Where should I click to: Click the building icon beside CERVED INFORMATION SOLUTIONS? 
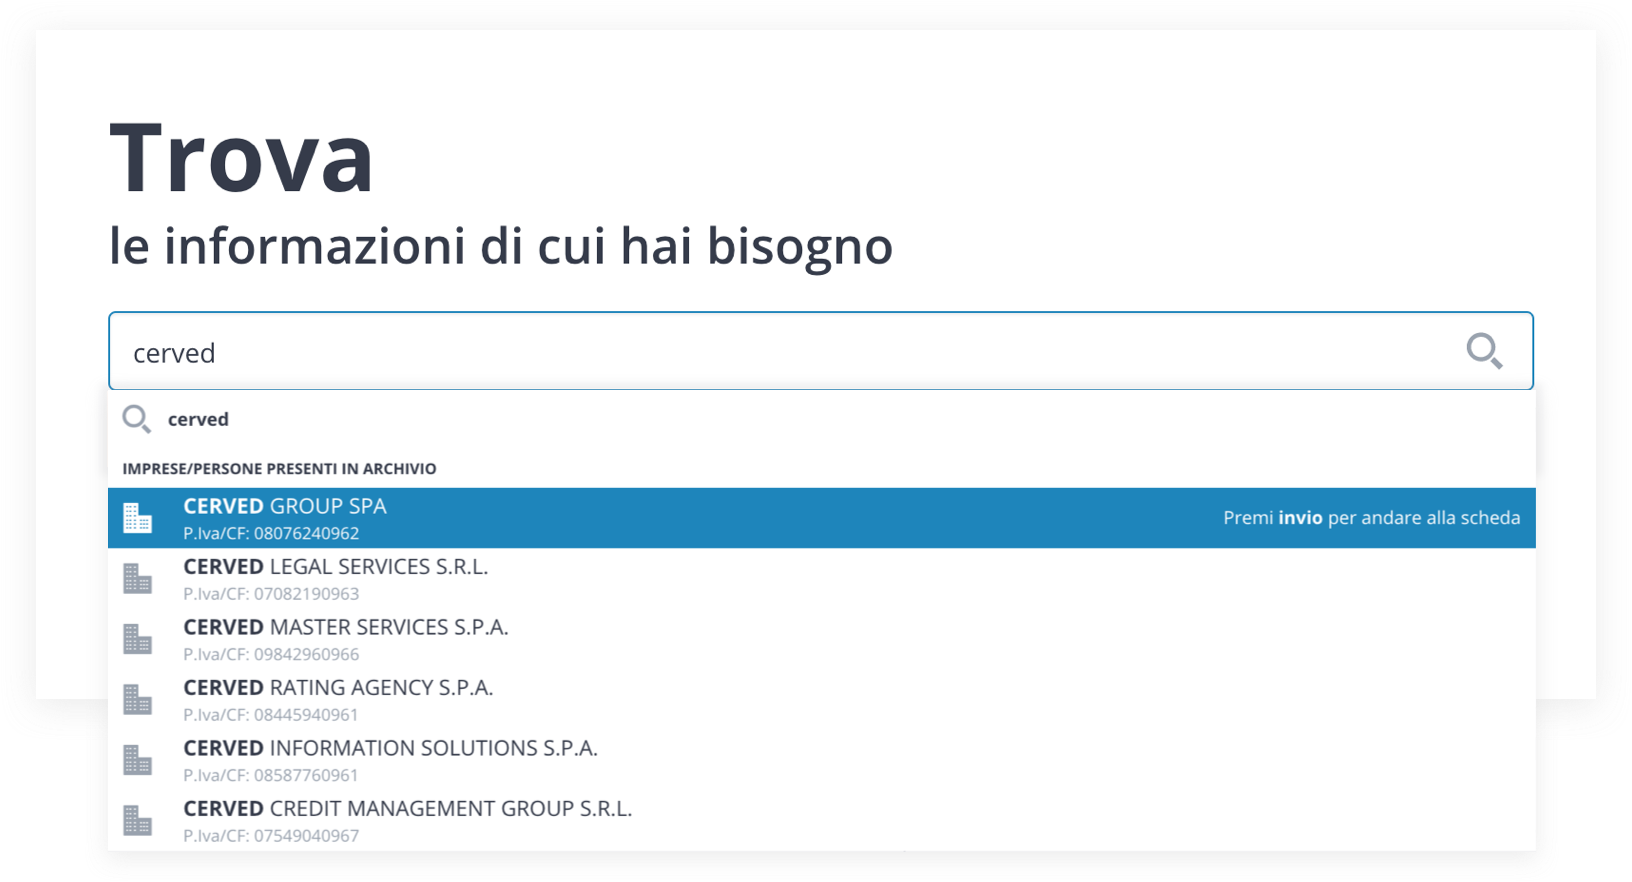point(138,760)
